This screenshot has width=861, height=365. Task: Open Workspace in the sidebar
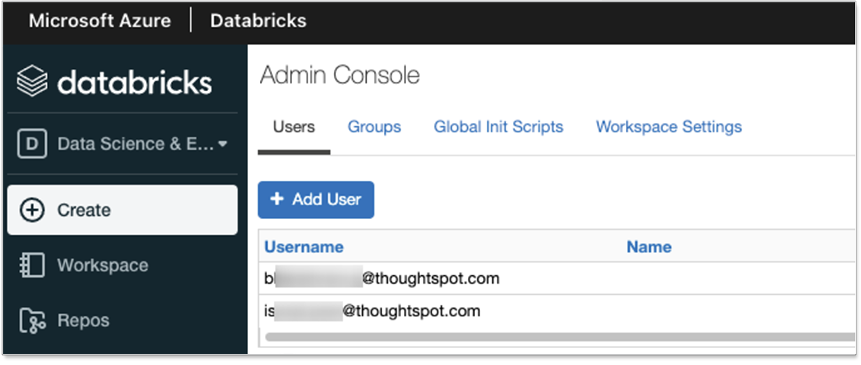click(103, 266)
